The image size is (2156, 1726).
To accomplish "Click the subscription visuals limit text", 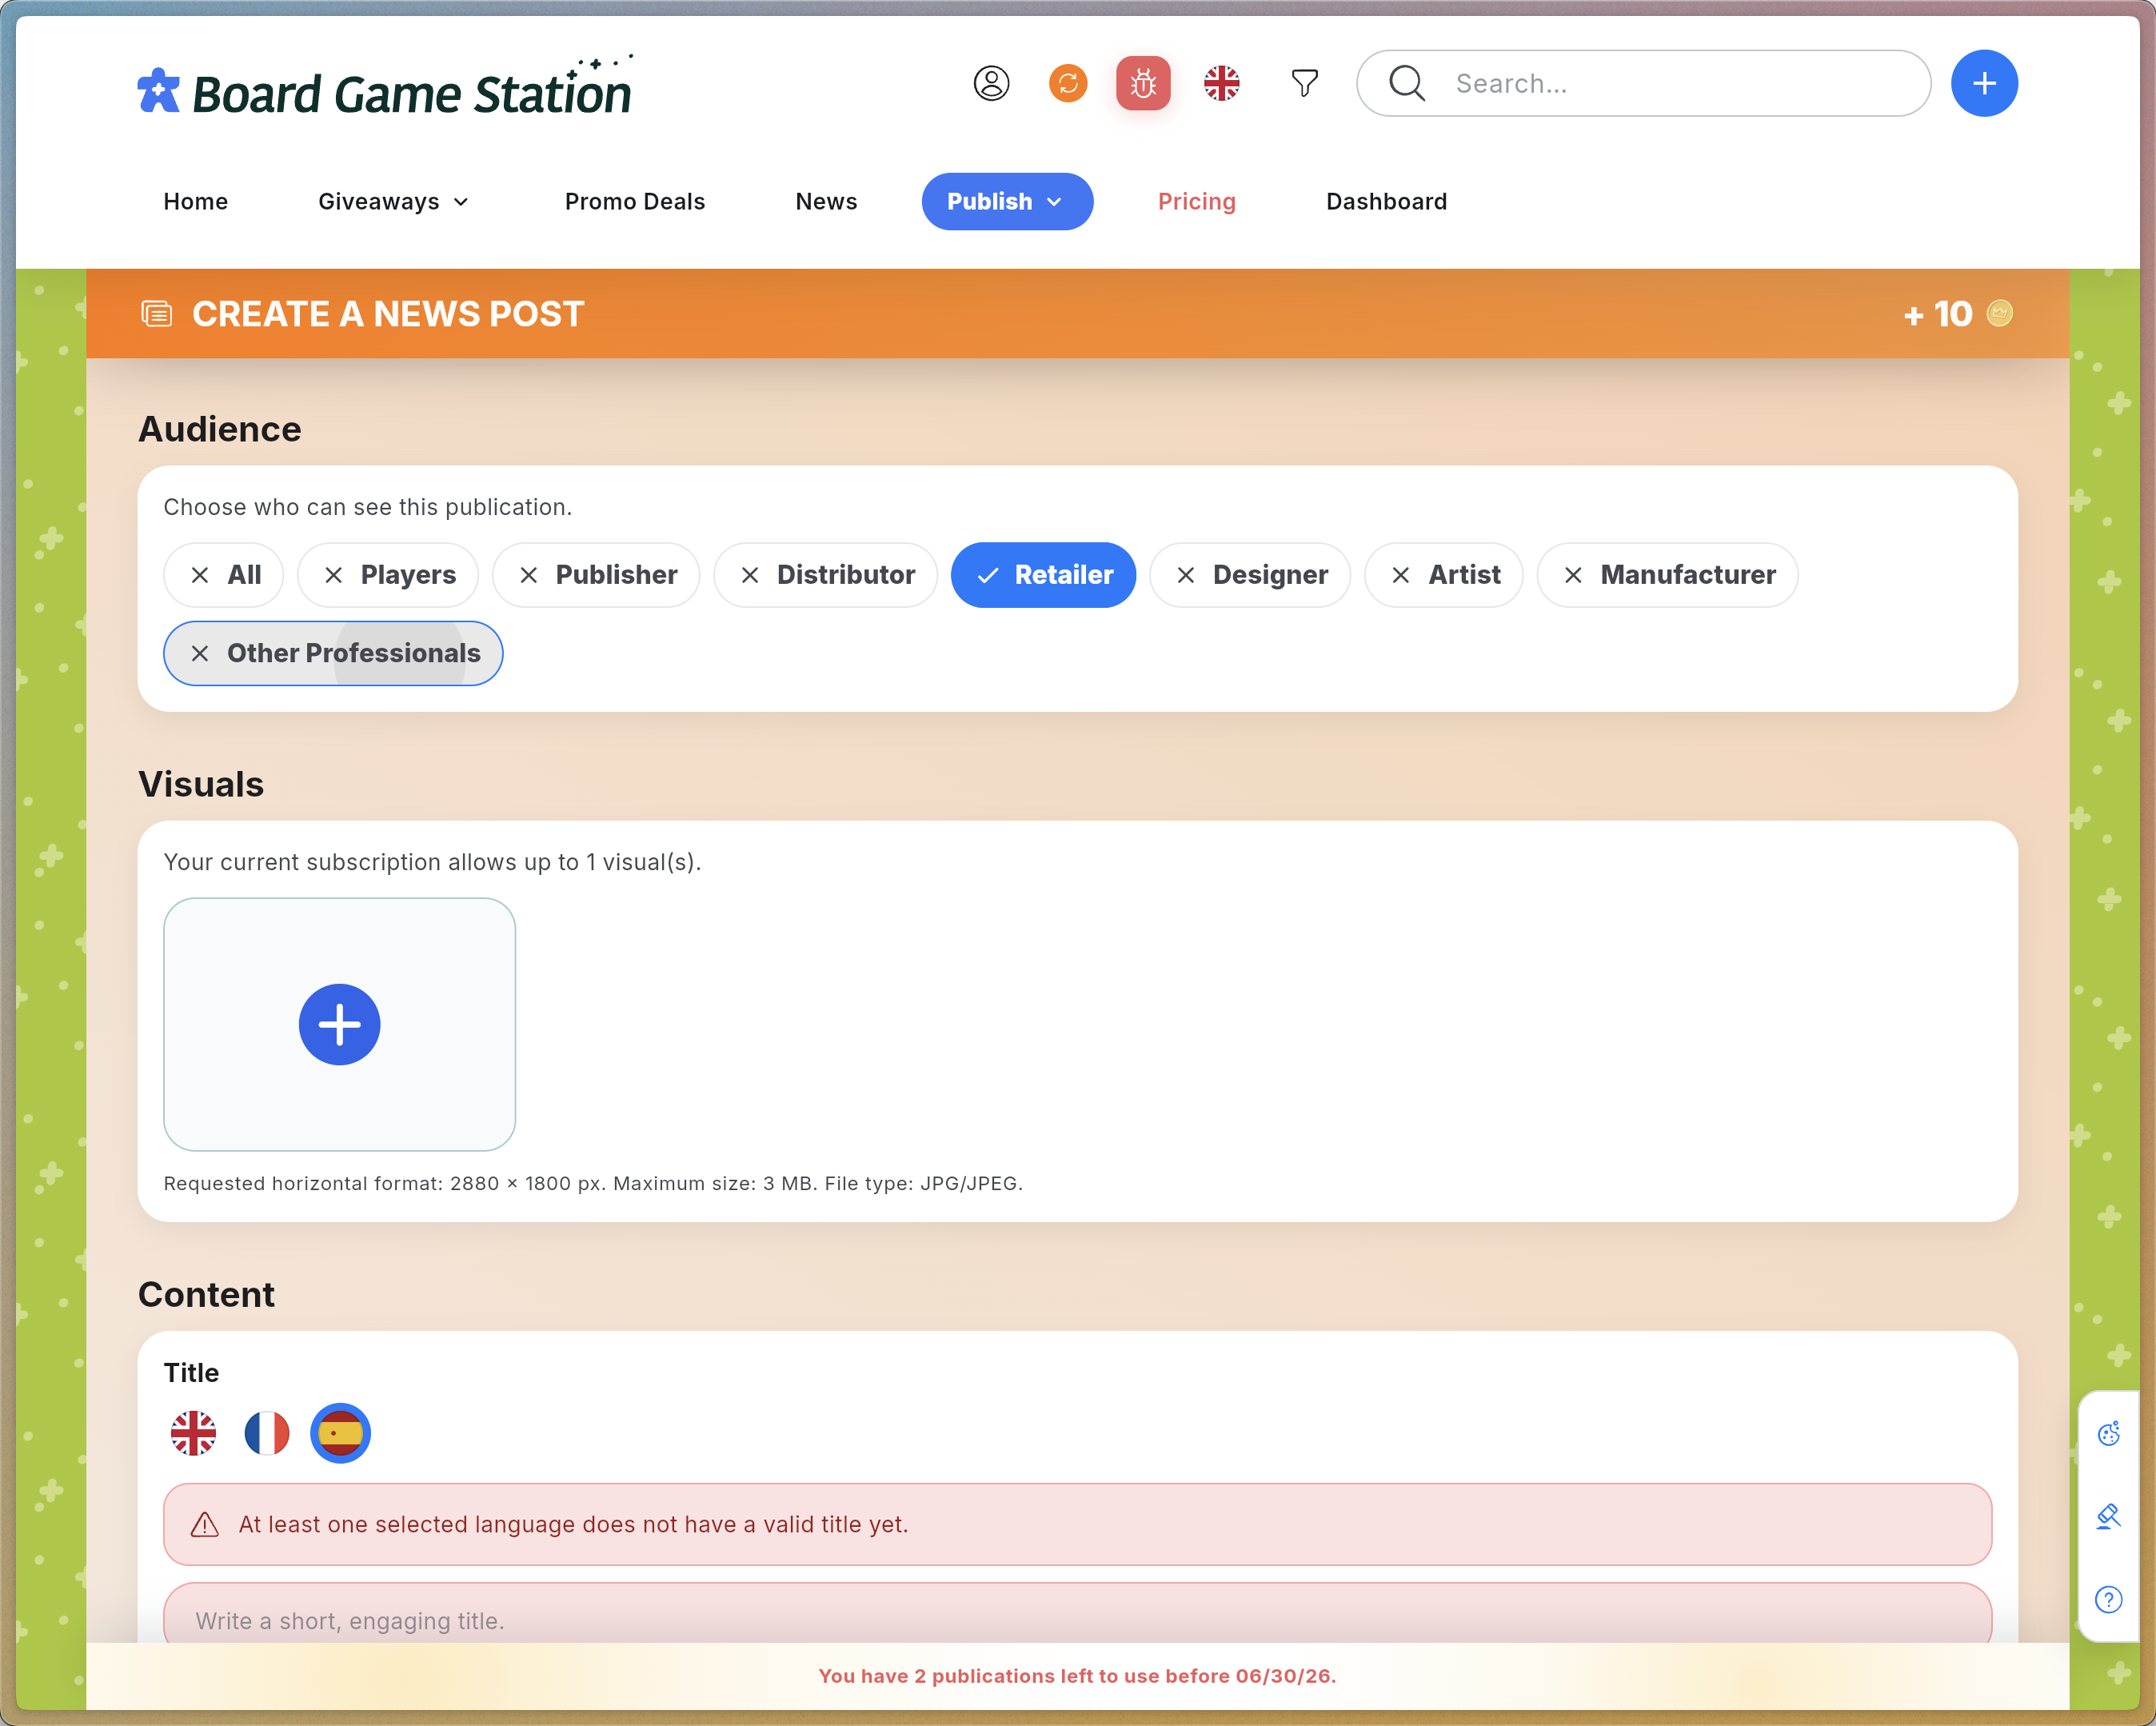I will [x=433, y=862].
